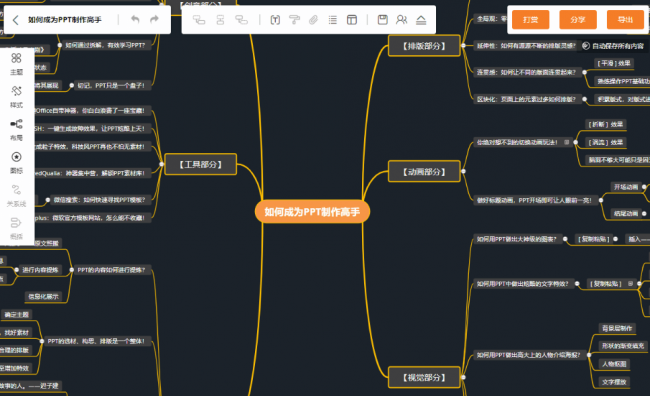Image resolution: width=650 pixels, height=396 pixels.
Task: Select node 延伸性 under 排版部分
Action: pos(526,46)
